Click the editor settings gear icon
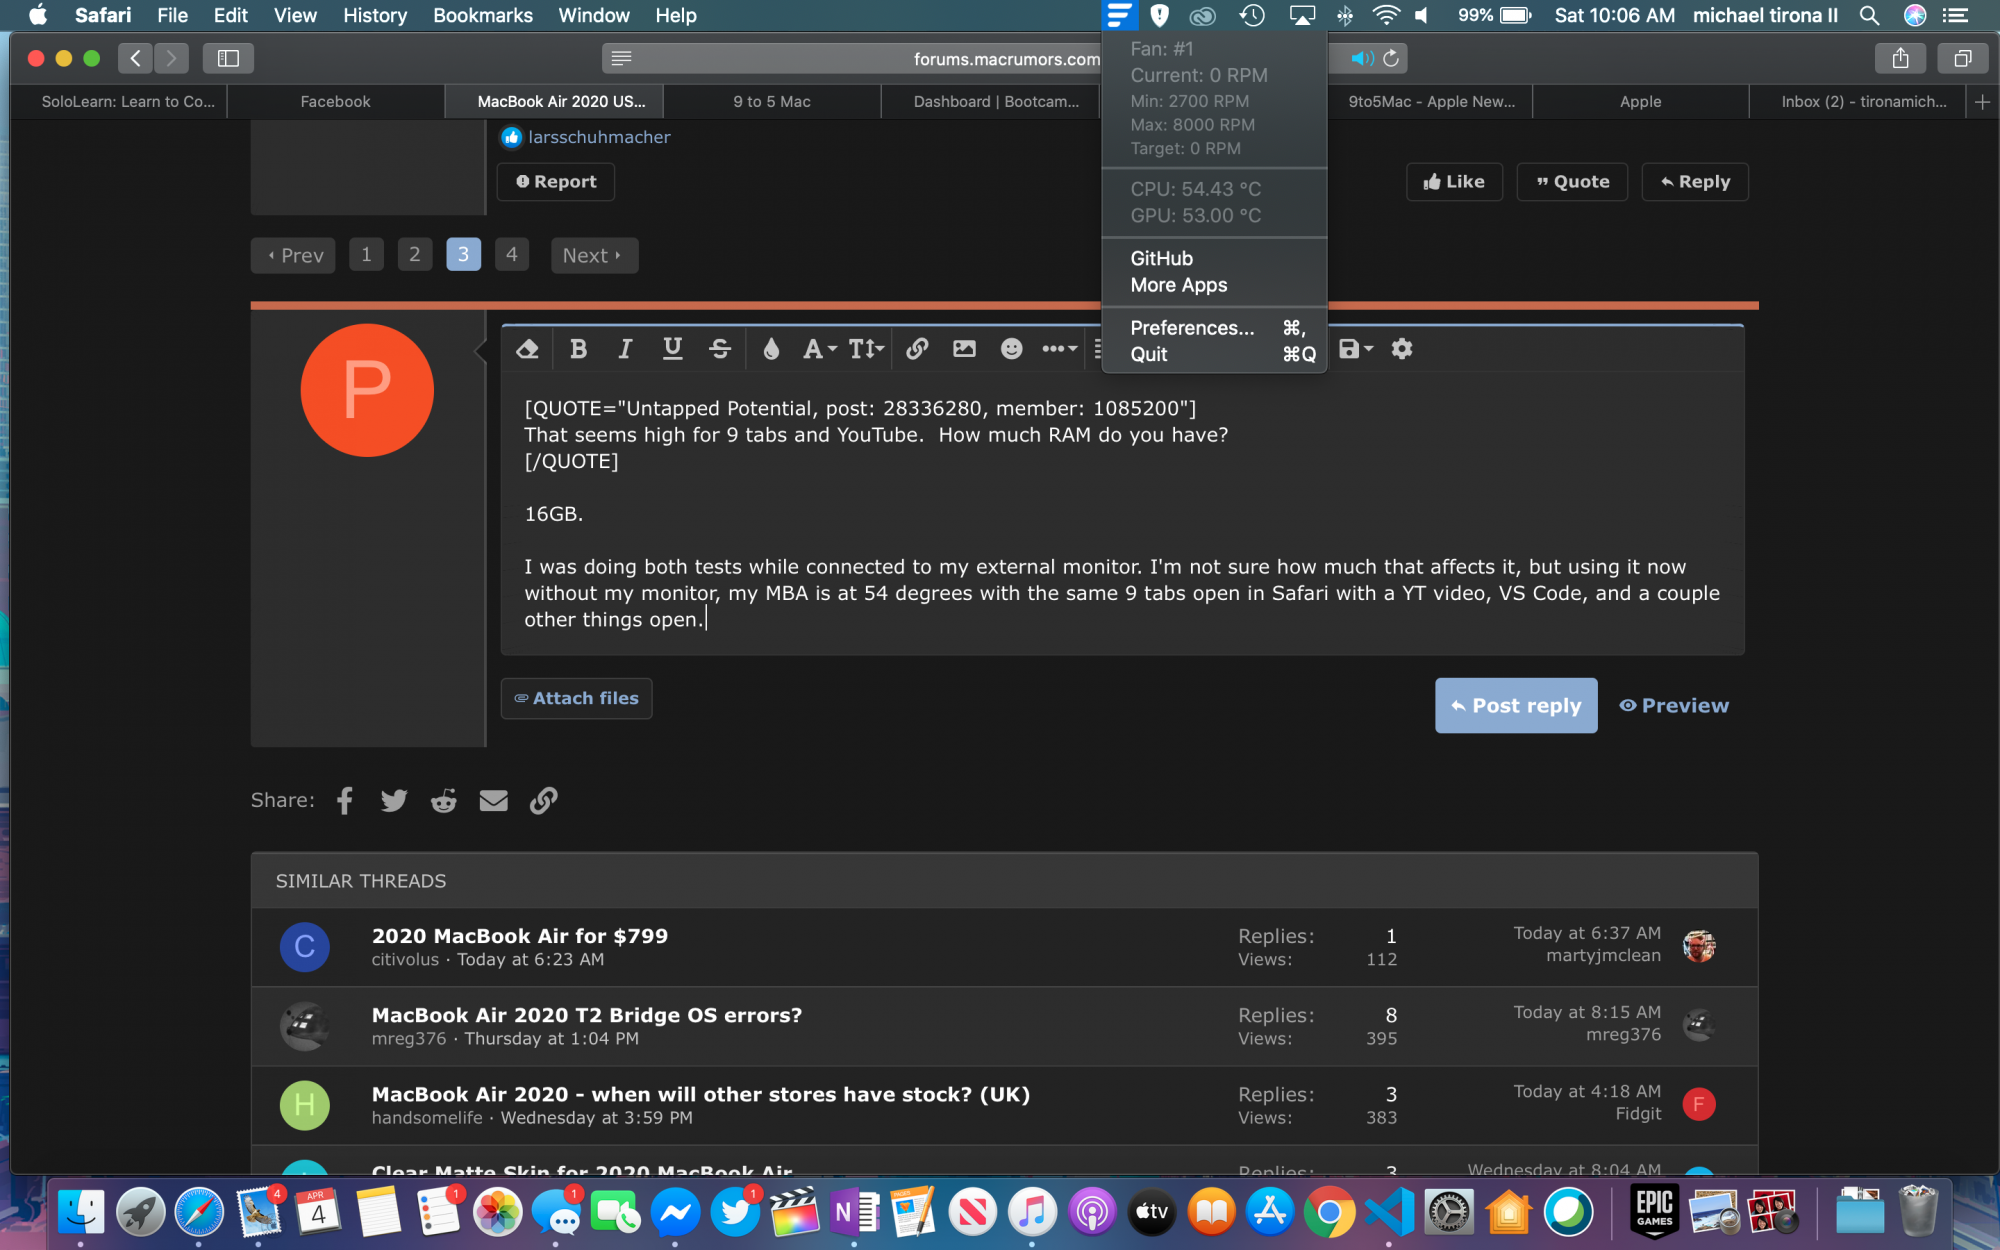This screenshot has width=2000, height=1250. click(1402, 349)
